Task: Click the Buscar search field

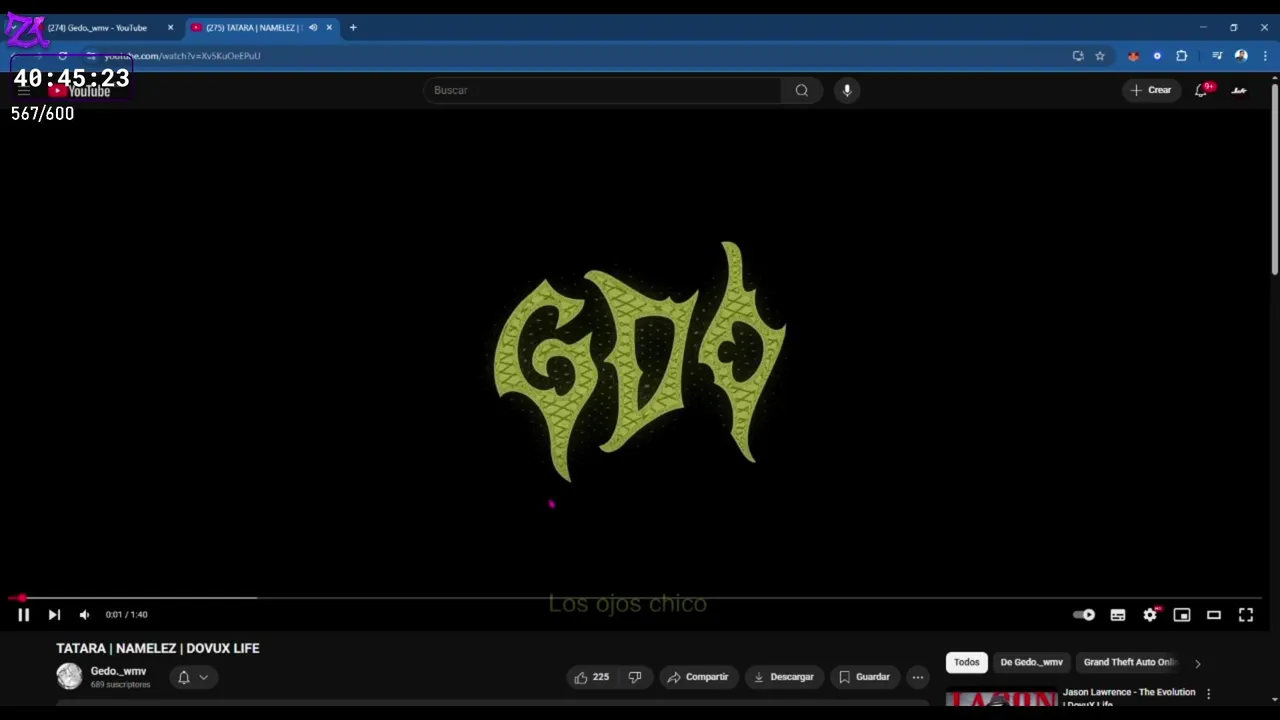Action: click(603, 90)
